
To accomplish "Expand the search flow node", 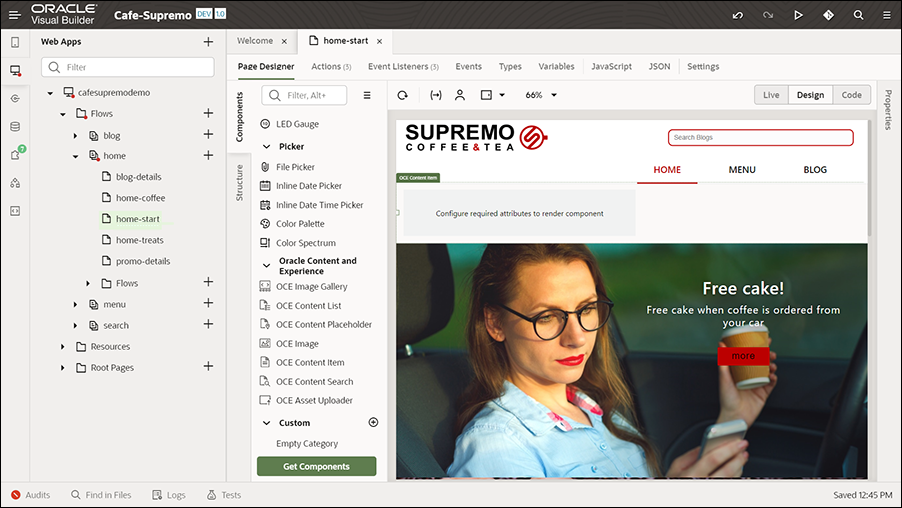I will pyautogui.click(x=75, y=326).
